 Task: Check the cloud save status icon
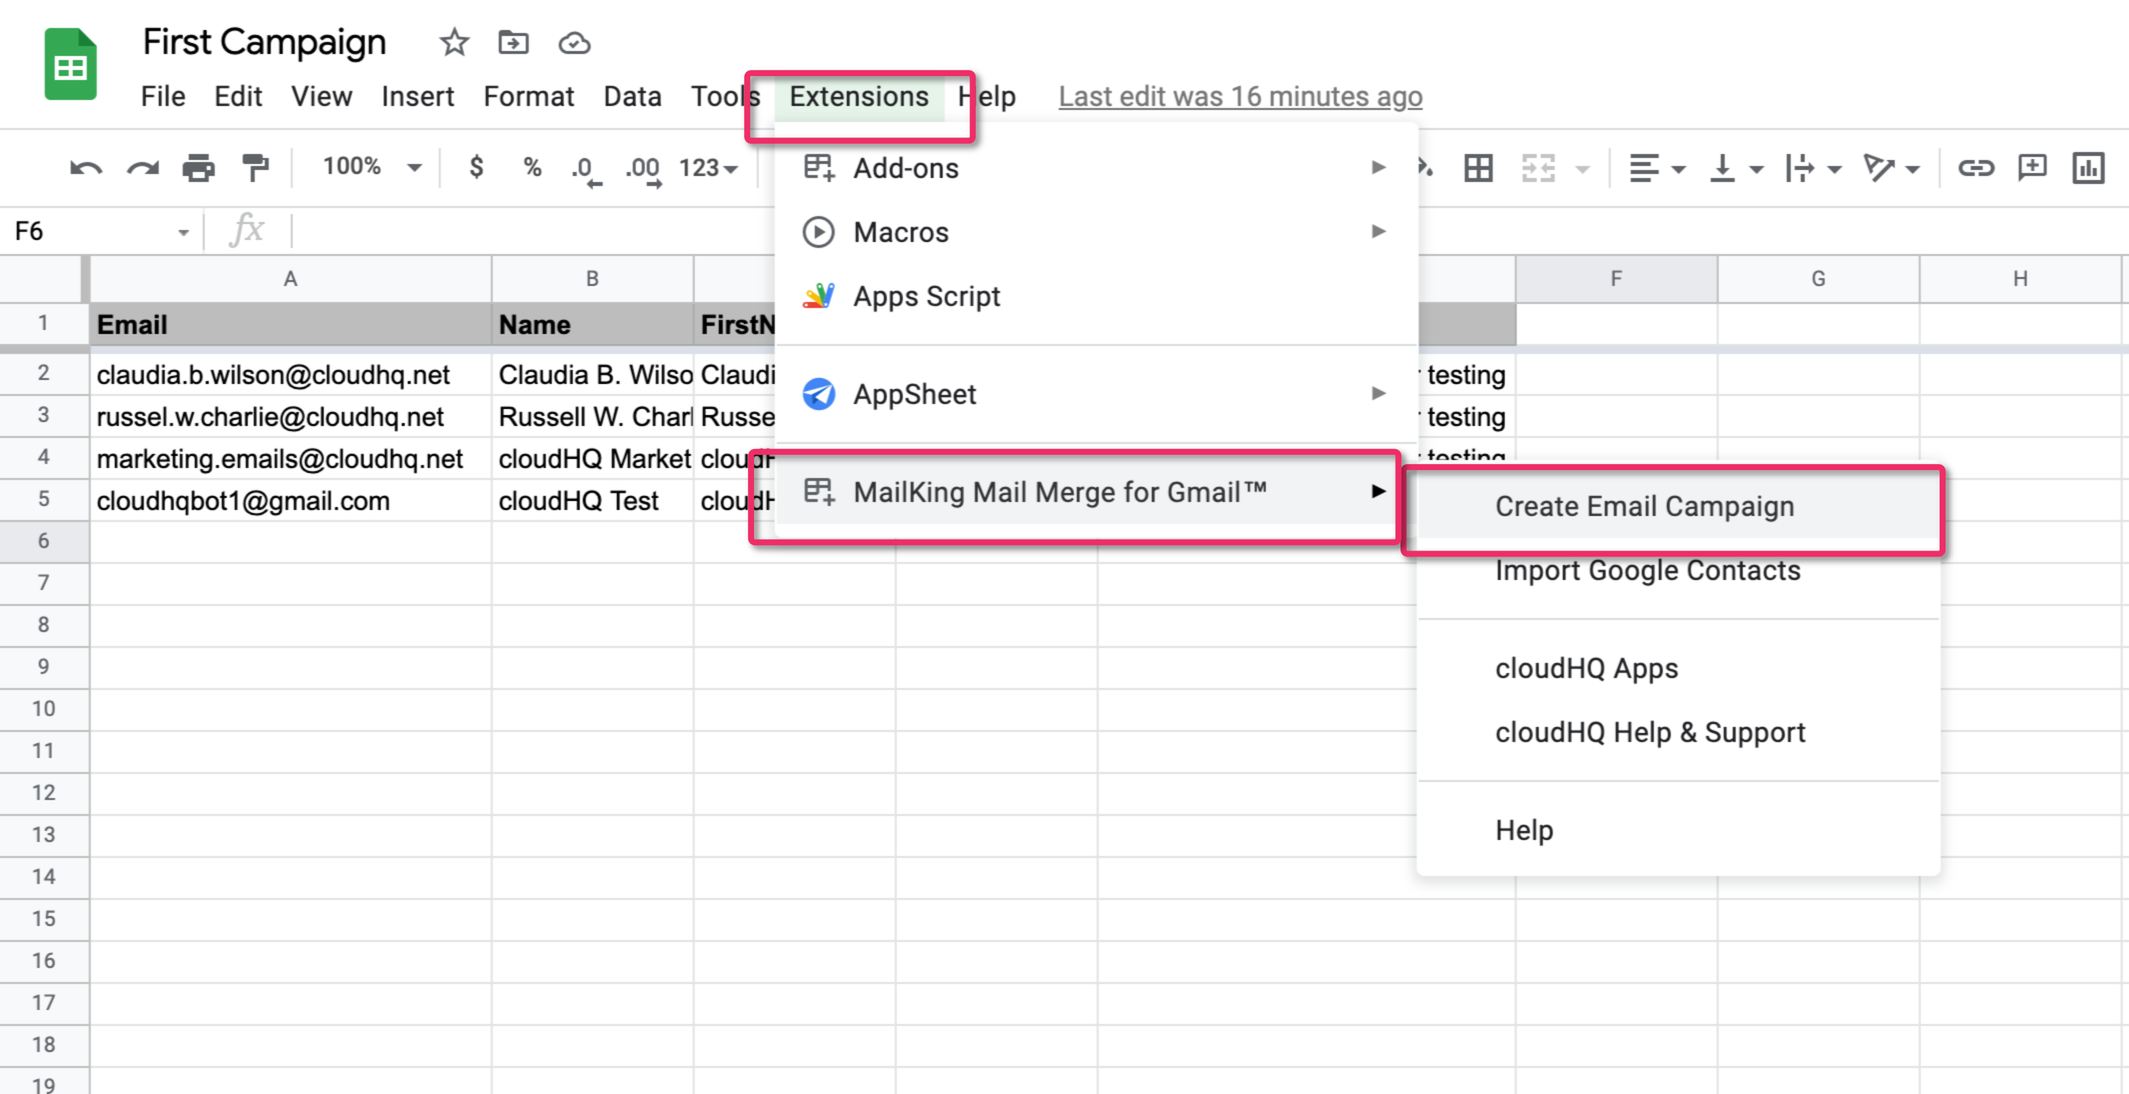[574, 43]
